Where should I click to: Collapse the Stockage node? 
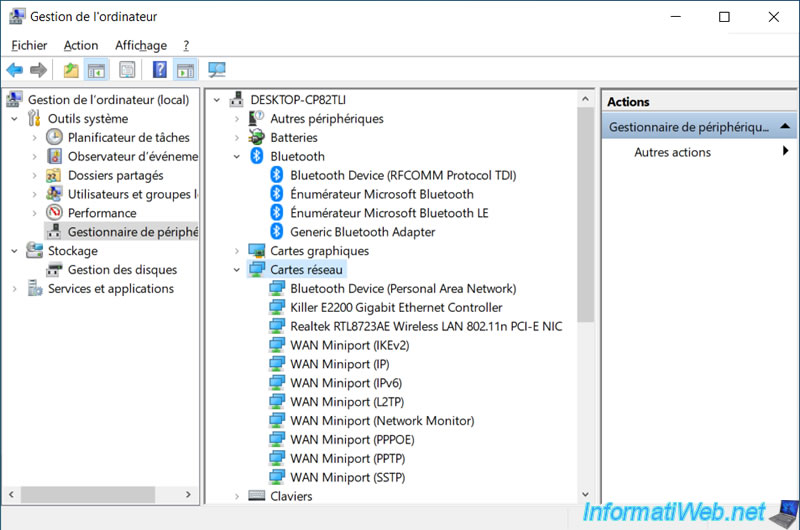point(14,251)
